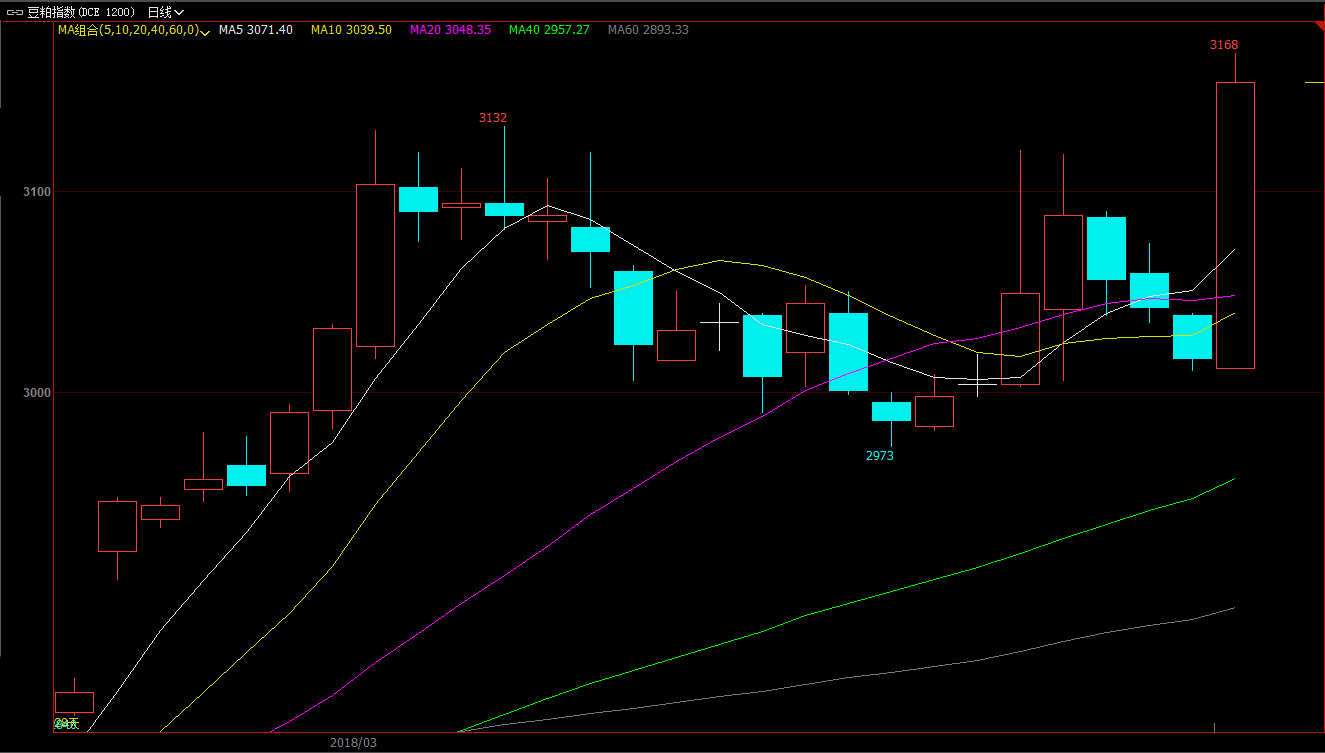Expand the MA组合(5,10,20,40,60,0) indicator dropdown

pyautogui.click(x=132, y=30)
